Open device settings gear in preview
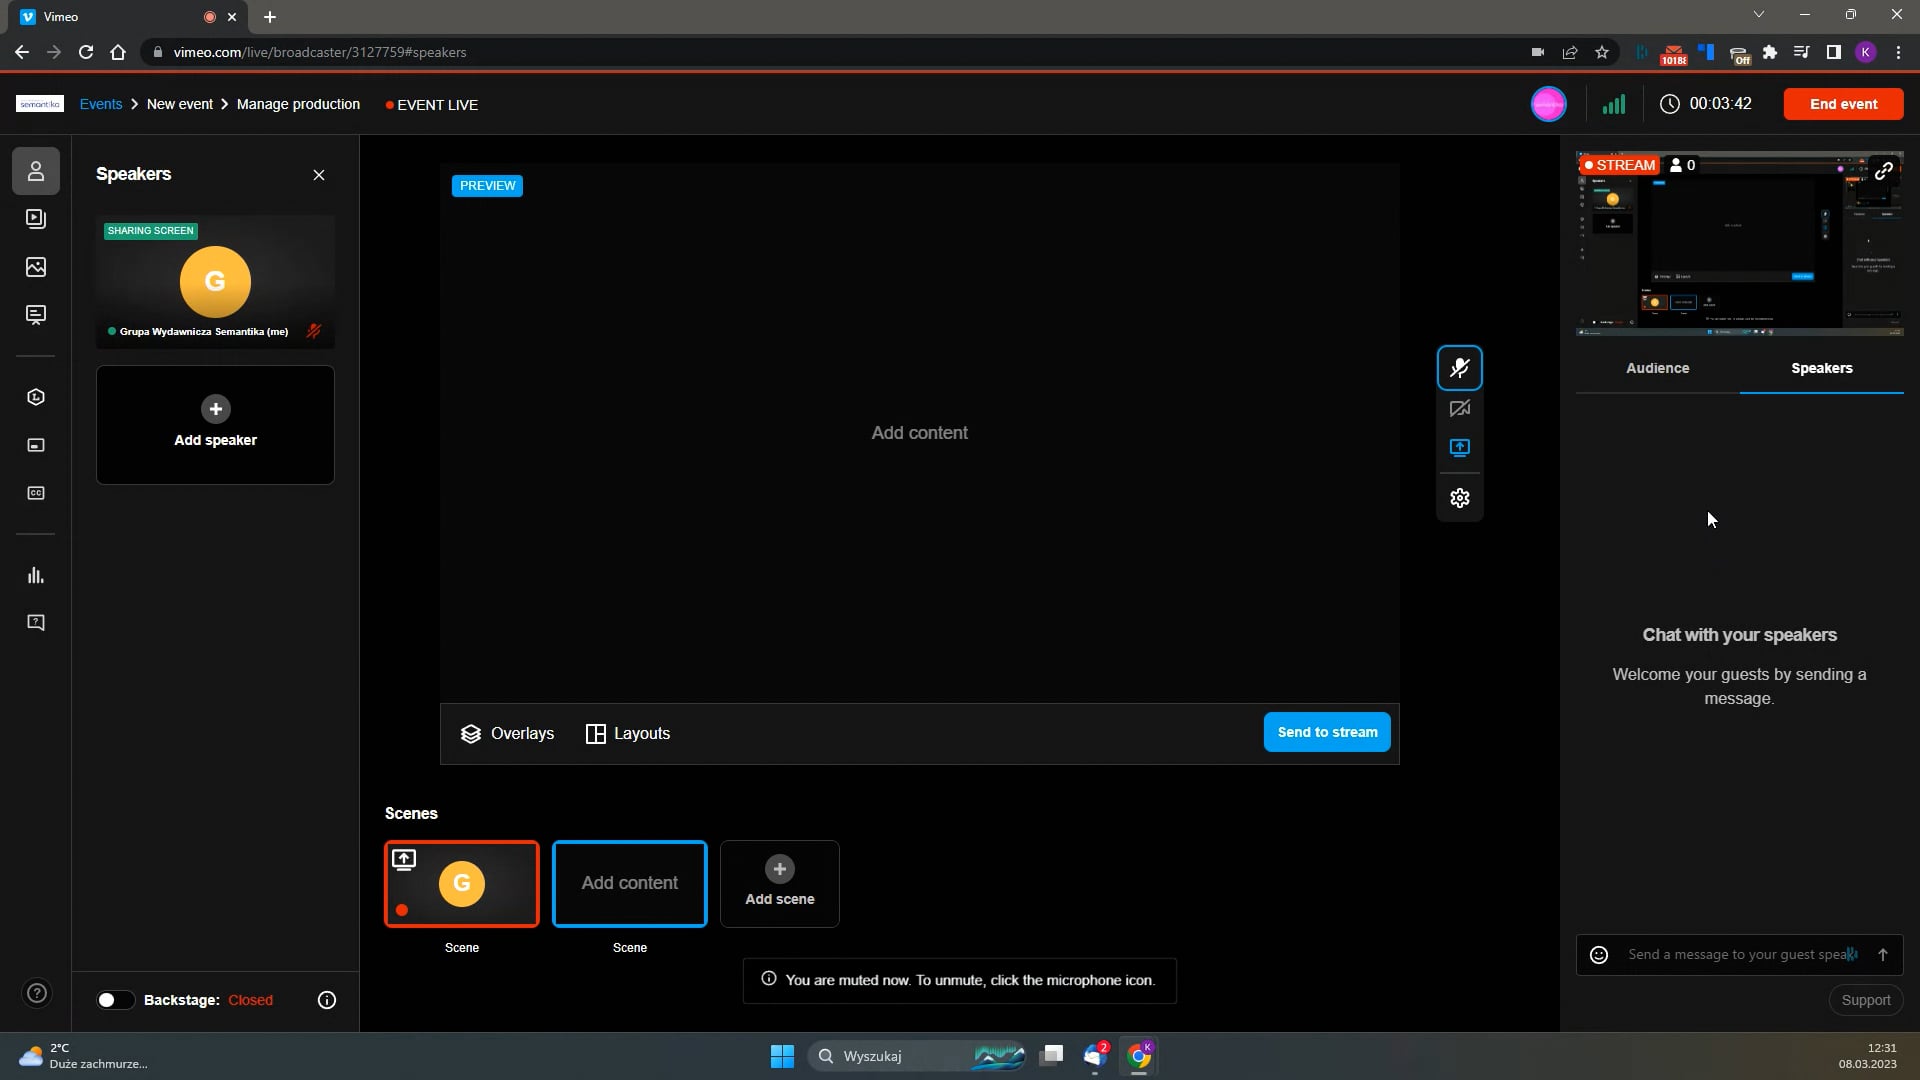Screen dimensions: 1920x1080 point(1460,498)
